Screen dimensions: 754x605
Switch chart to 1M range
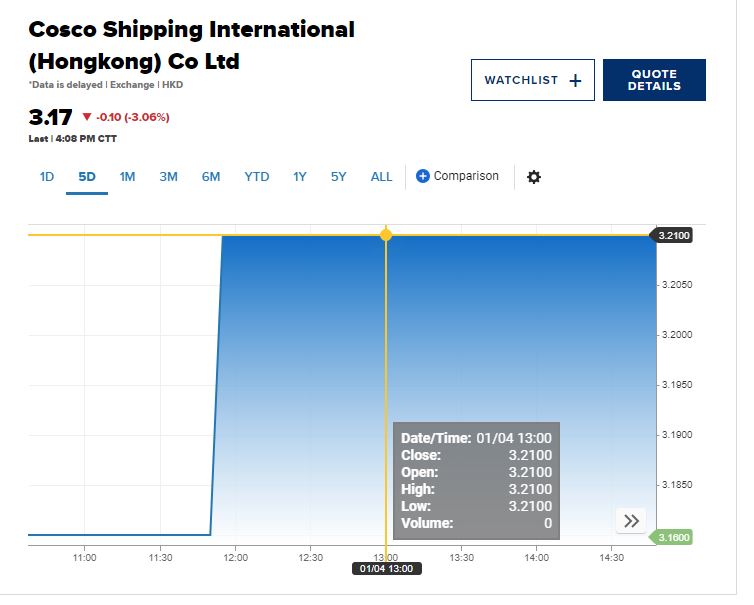(x=127, y=177)
